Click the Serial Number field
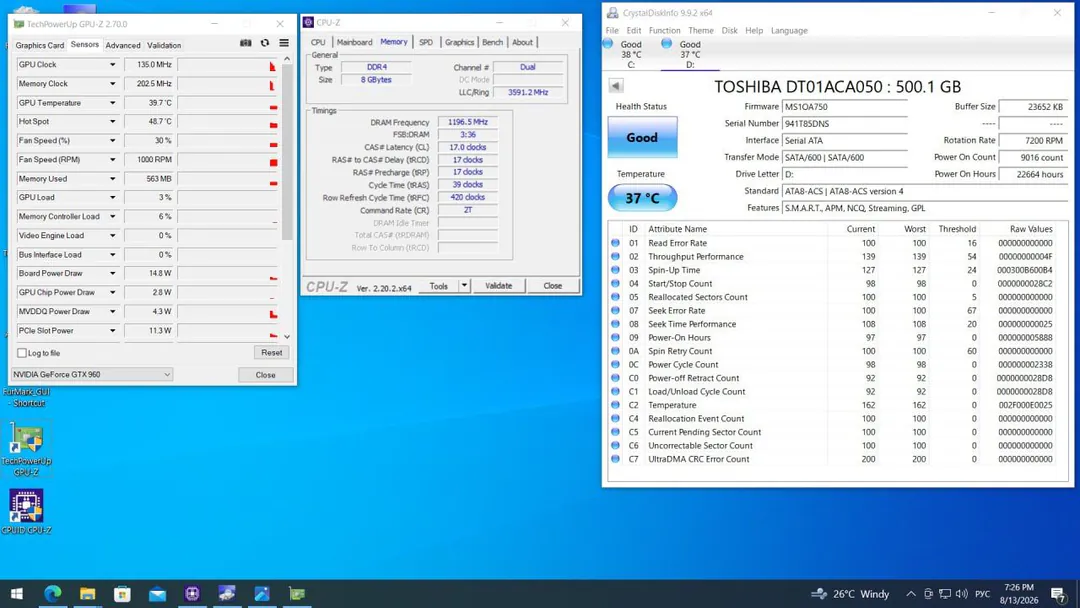Image resolution: width=1080 pixels, height=608 pixels. [x=844, y=124]
